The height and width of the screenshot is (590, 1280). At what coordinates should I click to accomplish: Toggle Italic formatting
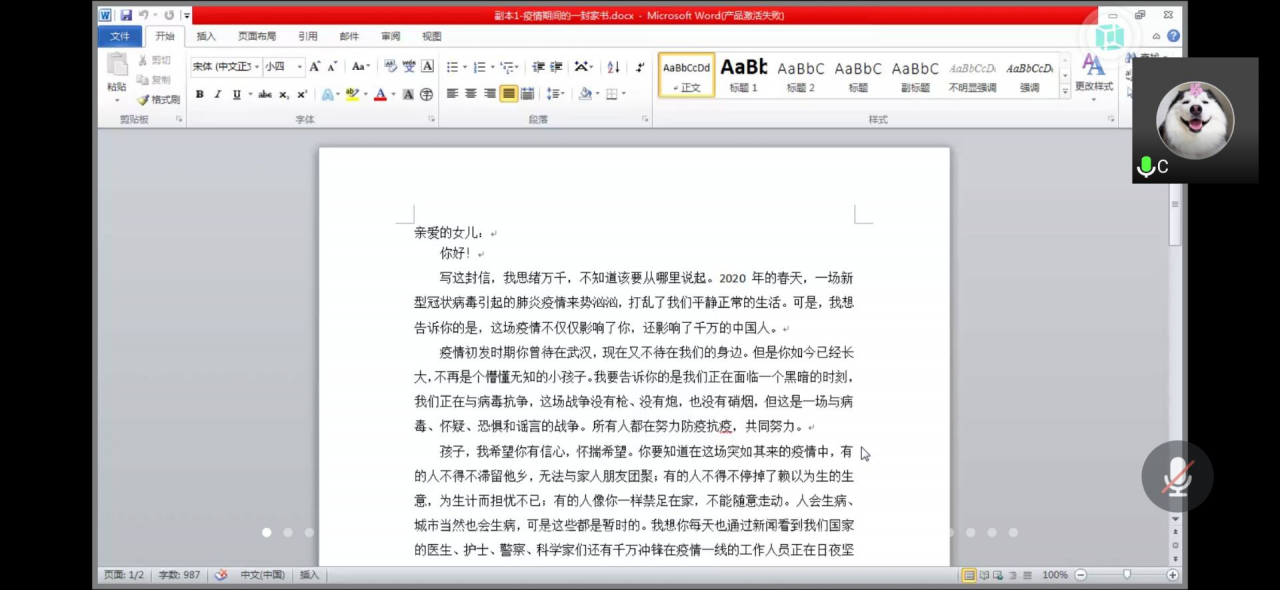point(217,94)
